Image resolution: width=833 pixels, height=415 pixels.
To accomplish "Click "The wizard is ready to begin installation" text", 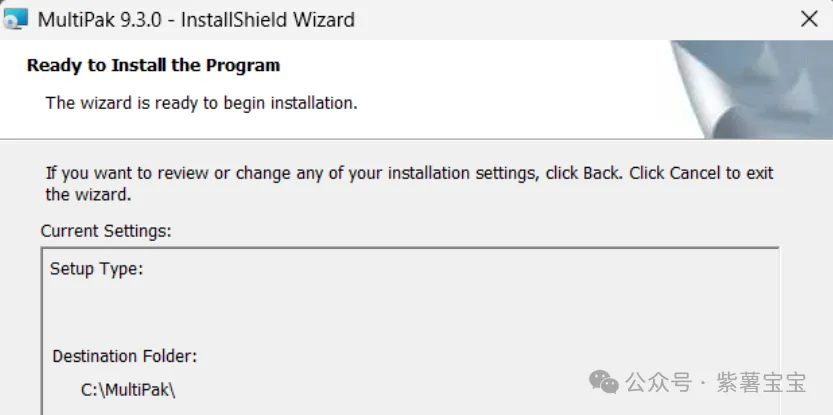I will coord(201,102).
